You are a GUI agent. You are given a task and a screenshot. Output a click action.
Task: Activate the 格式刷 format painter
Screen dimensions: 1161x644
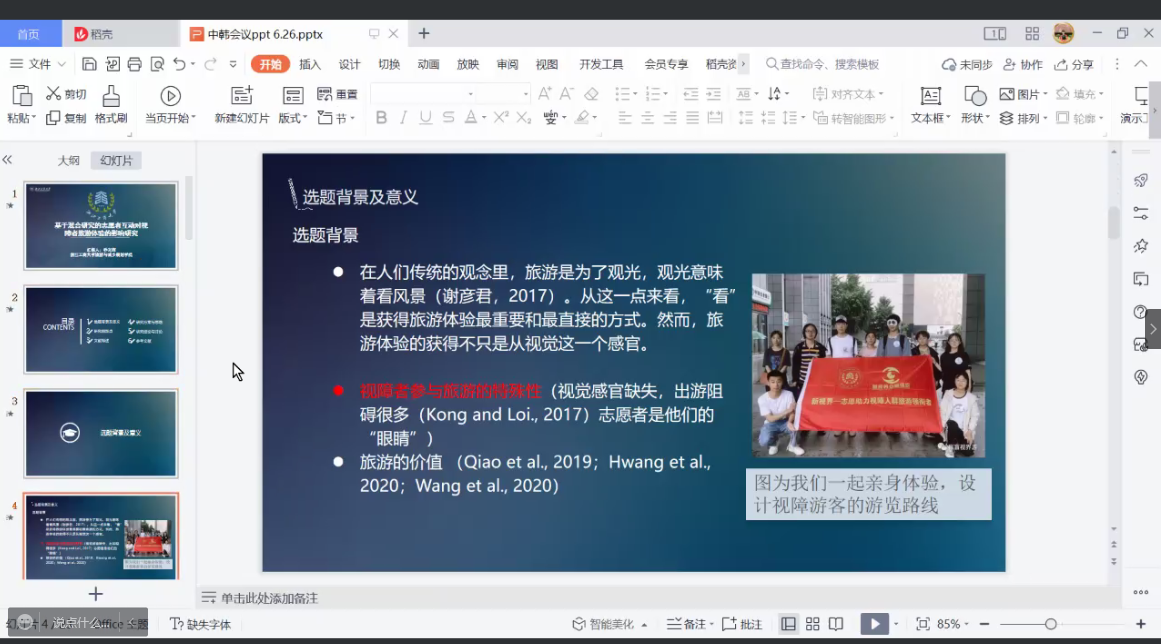pos(111,105)
